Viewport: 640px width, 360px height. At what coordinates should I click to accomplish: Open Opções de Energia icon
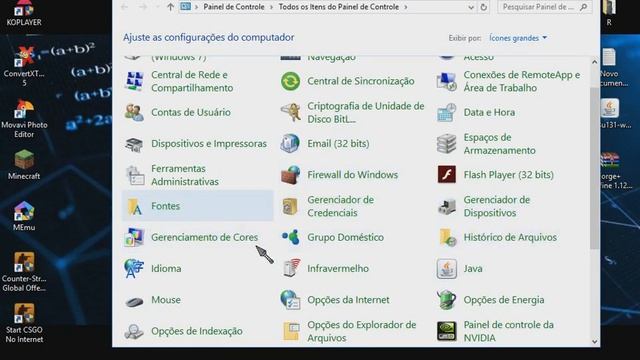(447, 300)
